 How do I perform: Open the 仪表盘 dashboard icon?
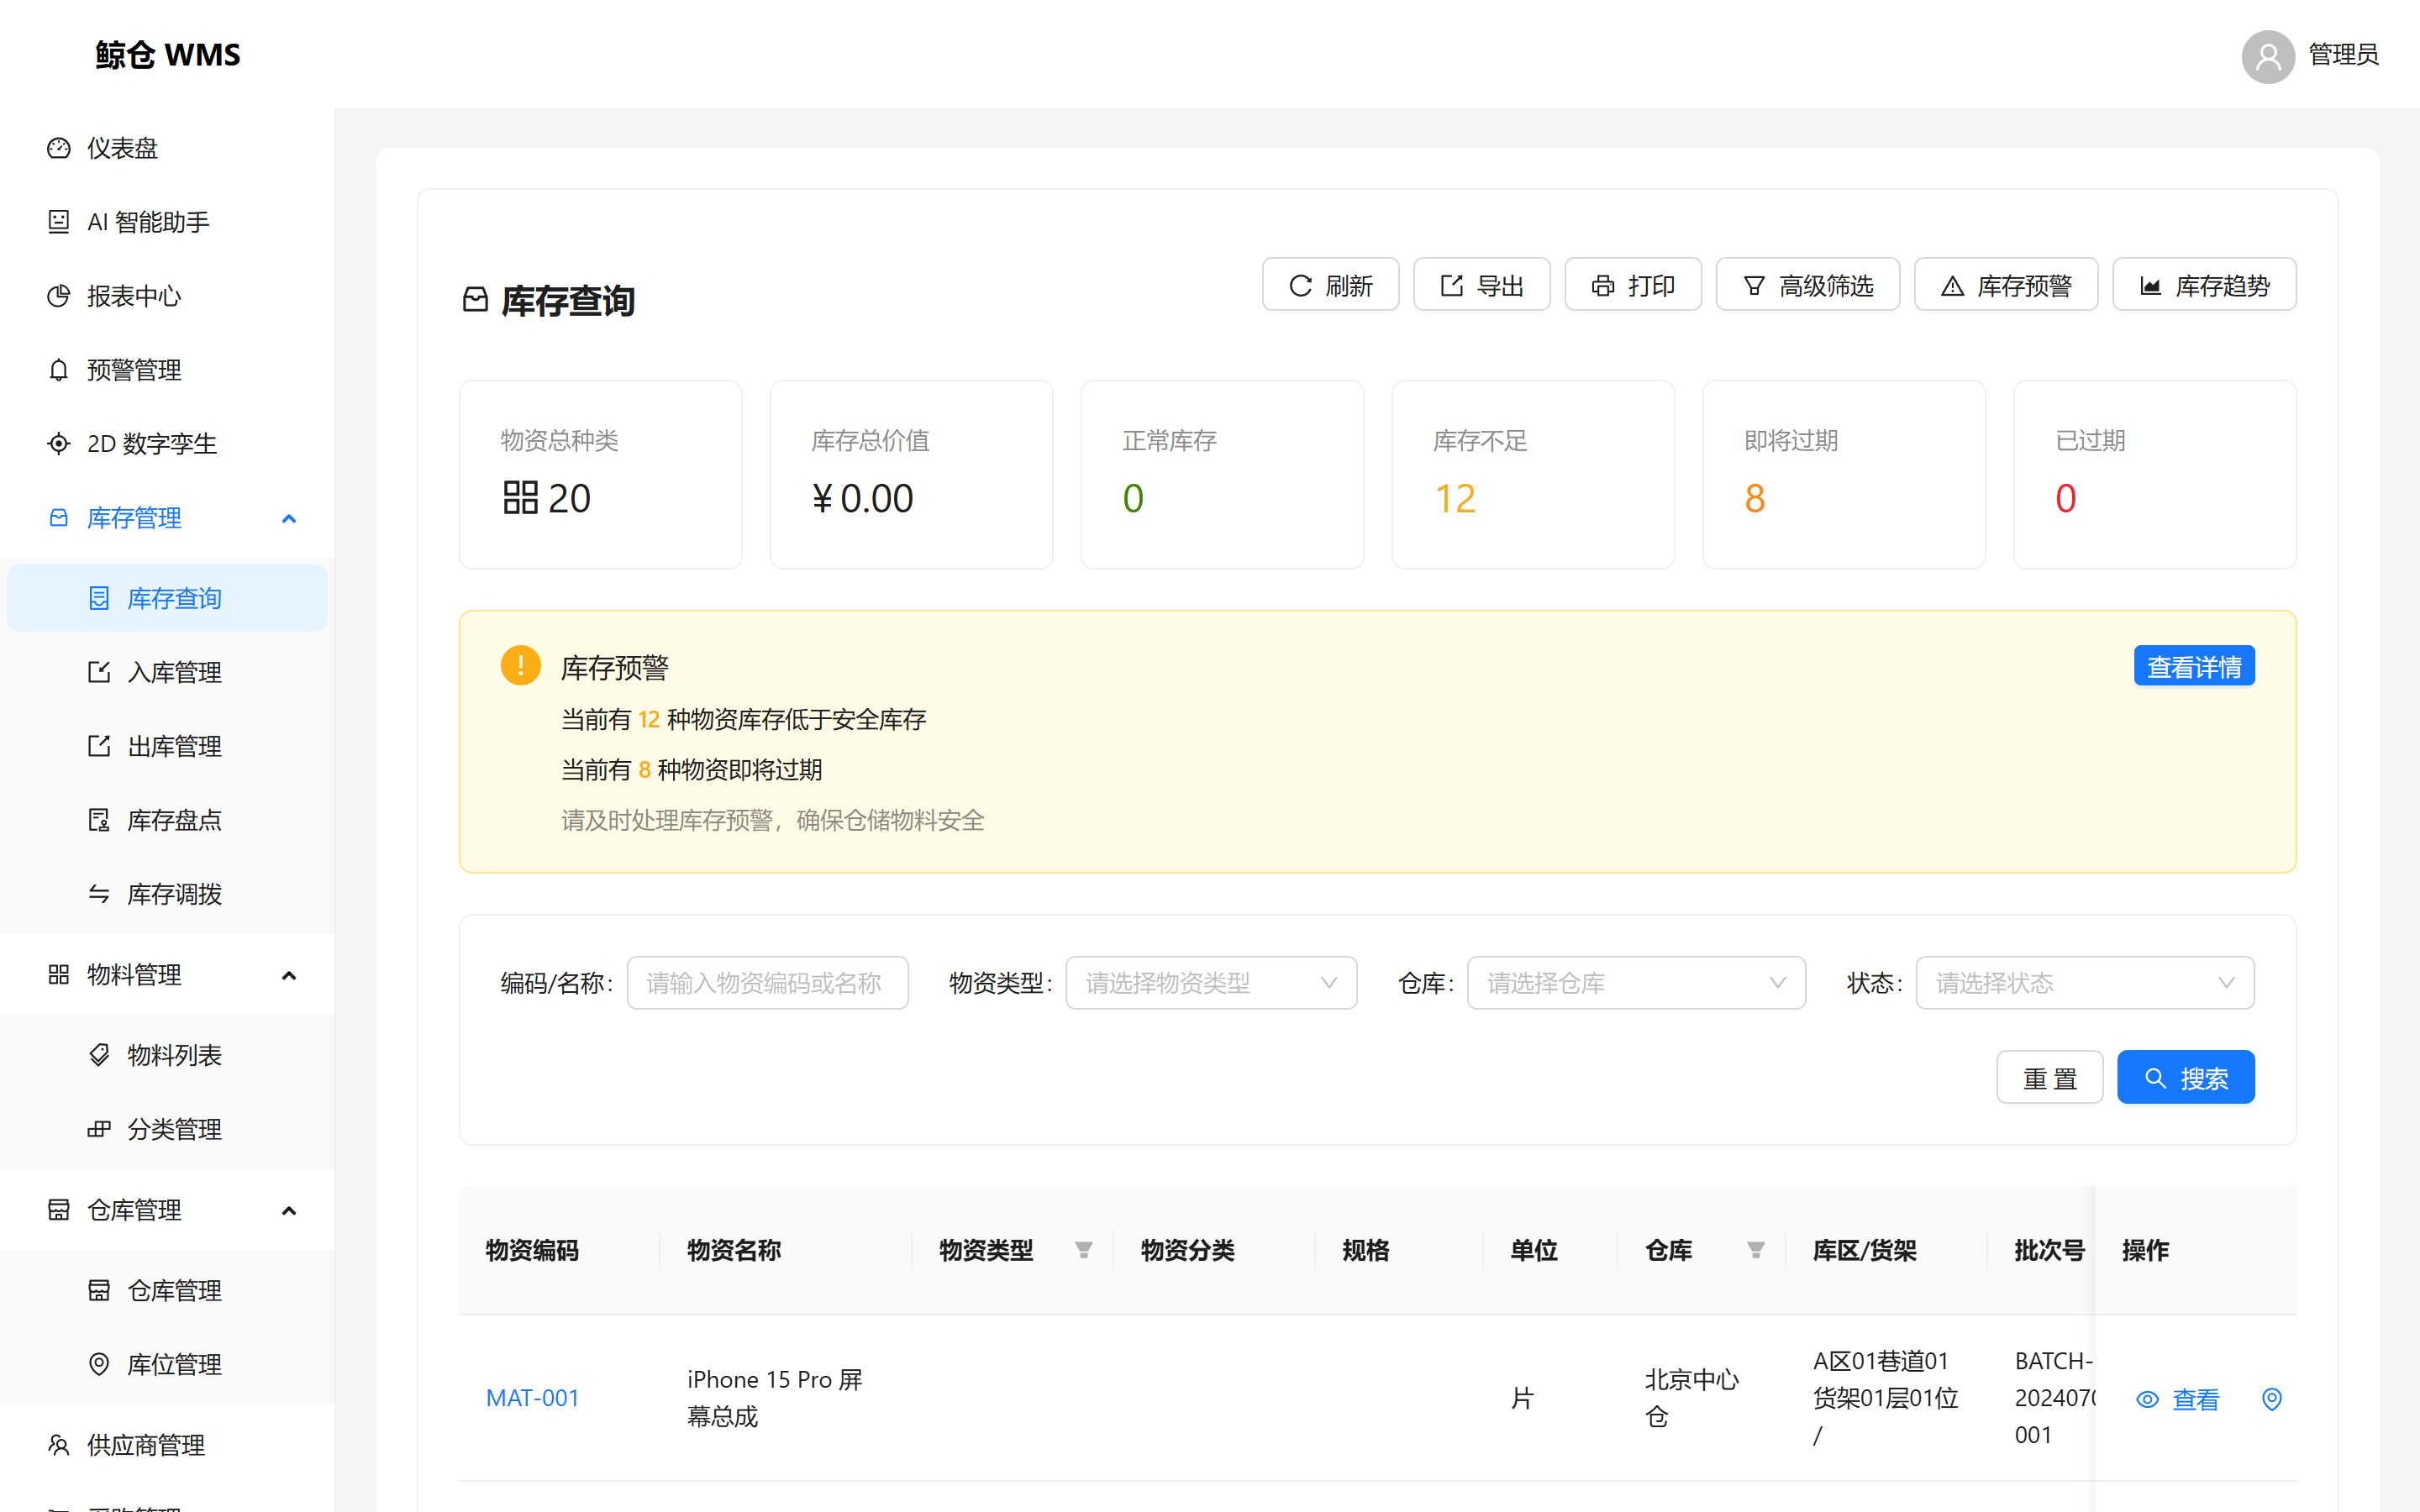(59, 148)
